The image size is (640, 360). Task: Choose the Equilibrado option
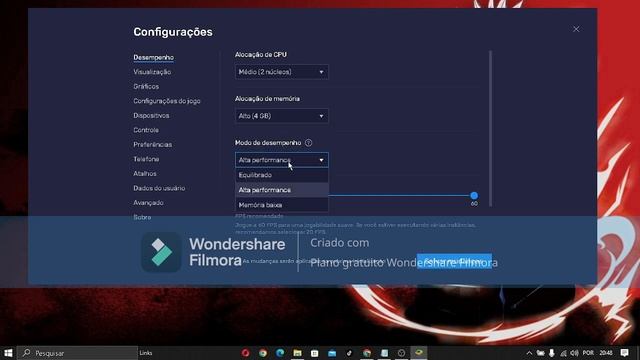pyautogui.click(x=282, y=175)
